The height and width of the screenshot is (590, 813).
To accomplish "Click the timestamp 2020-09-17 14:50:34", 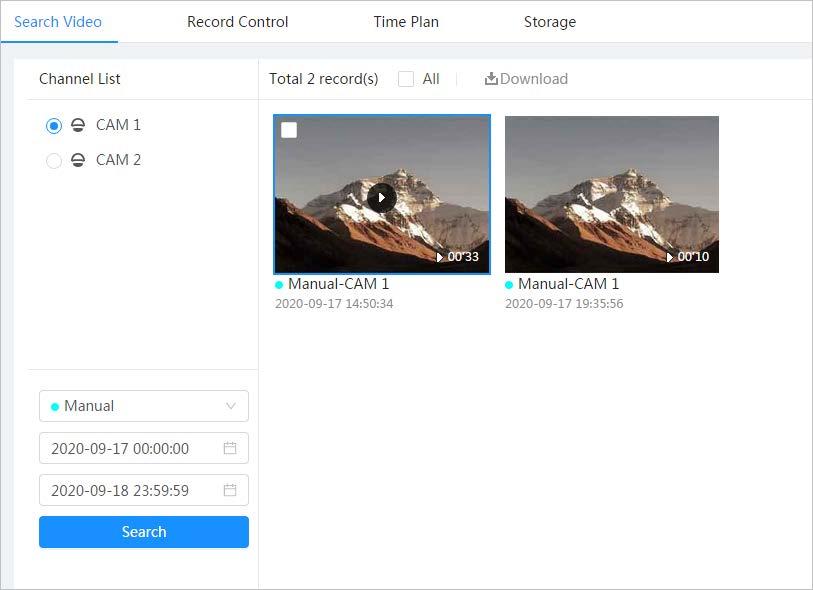I will tap(334, 304).
